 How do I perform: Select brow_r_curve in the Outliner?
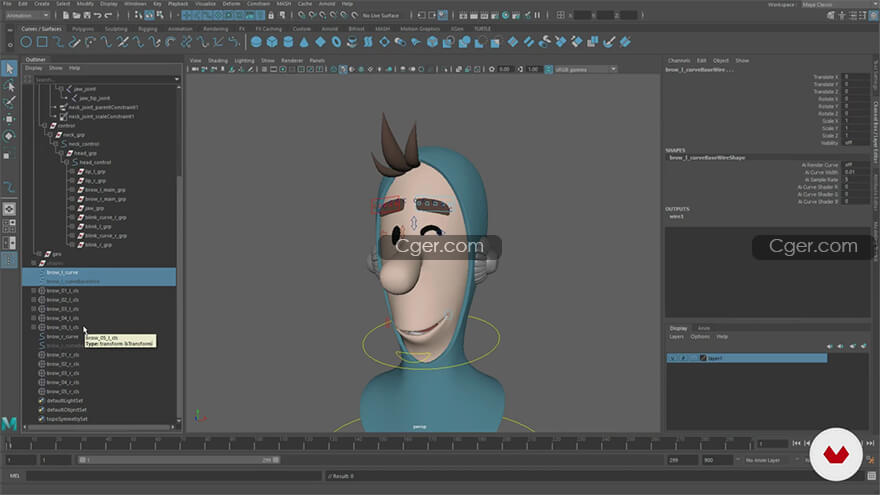[62, 336]
